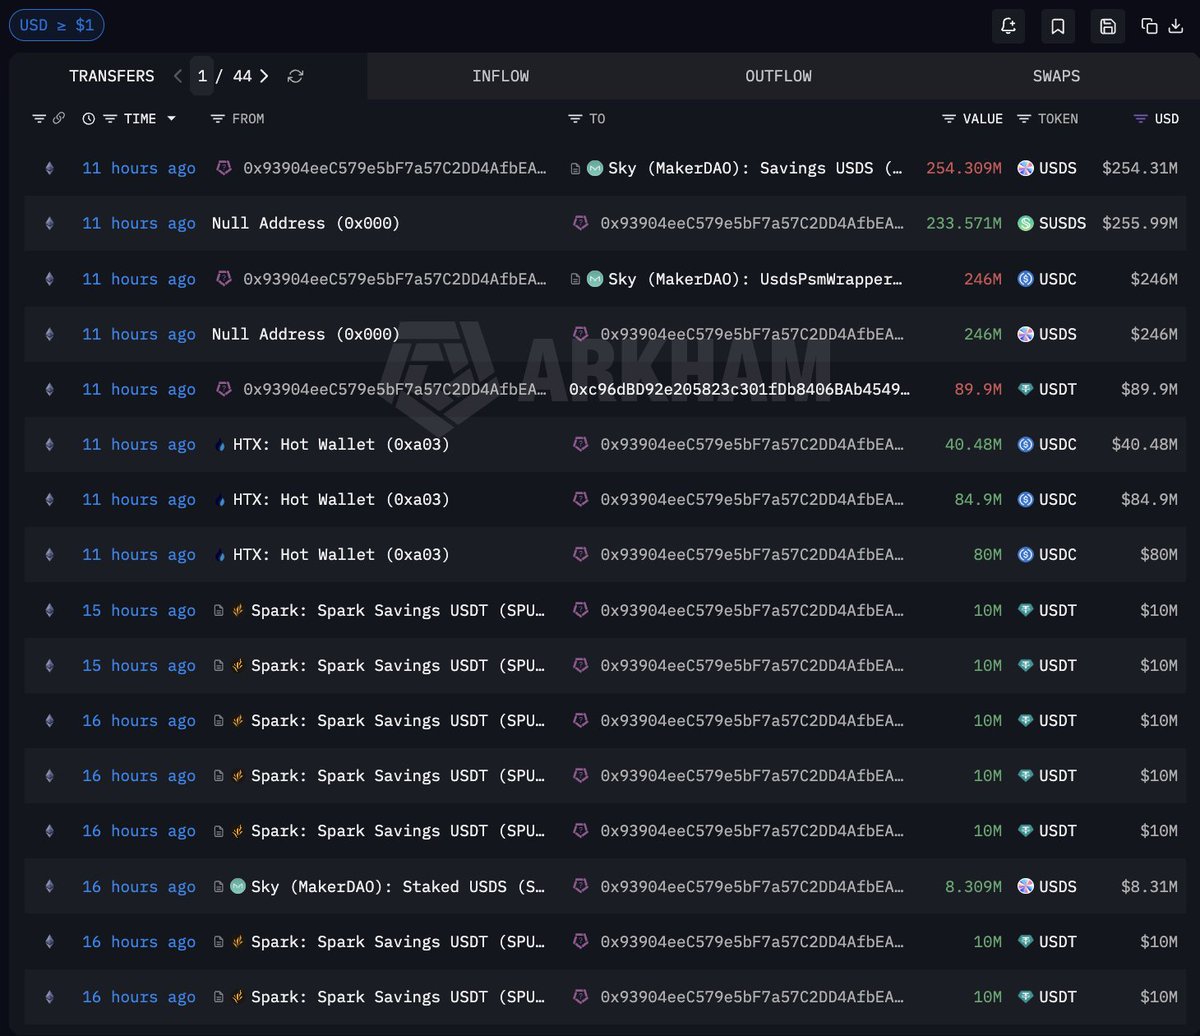
Task: Click USDS token in 254.309M row
Action: click(x=1047, y=168)
